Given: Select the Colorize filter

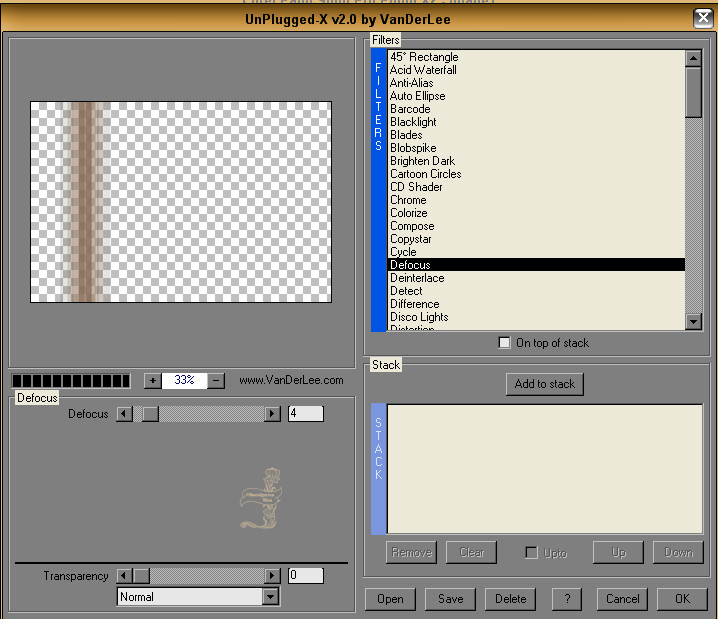Looking at the screenshot, I should (536, 213).
